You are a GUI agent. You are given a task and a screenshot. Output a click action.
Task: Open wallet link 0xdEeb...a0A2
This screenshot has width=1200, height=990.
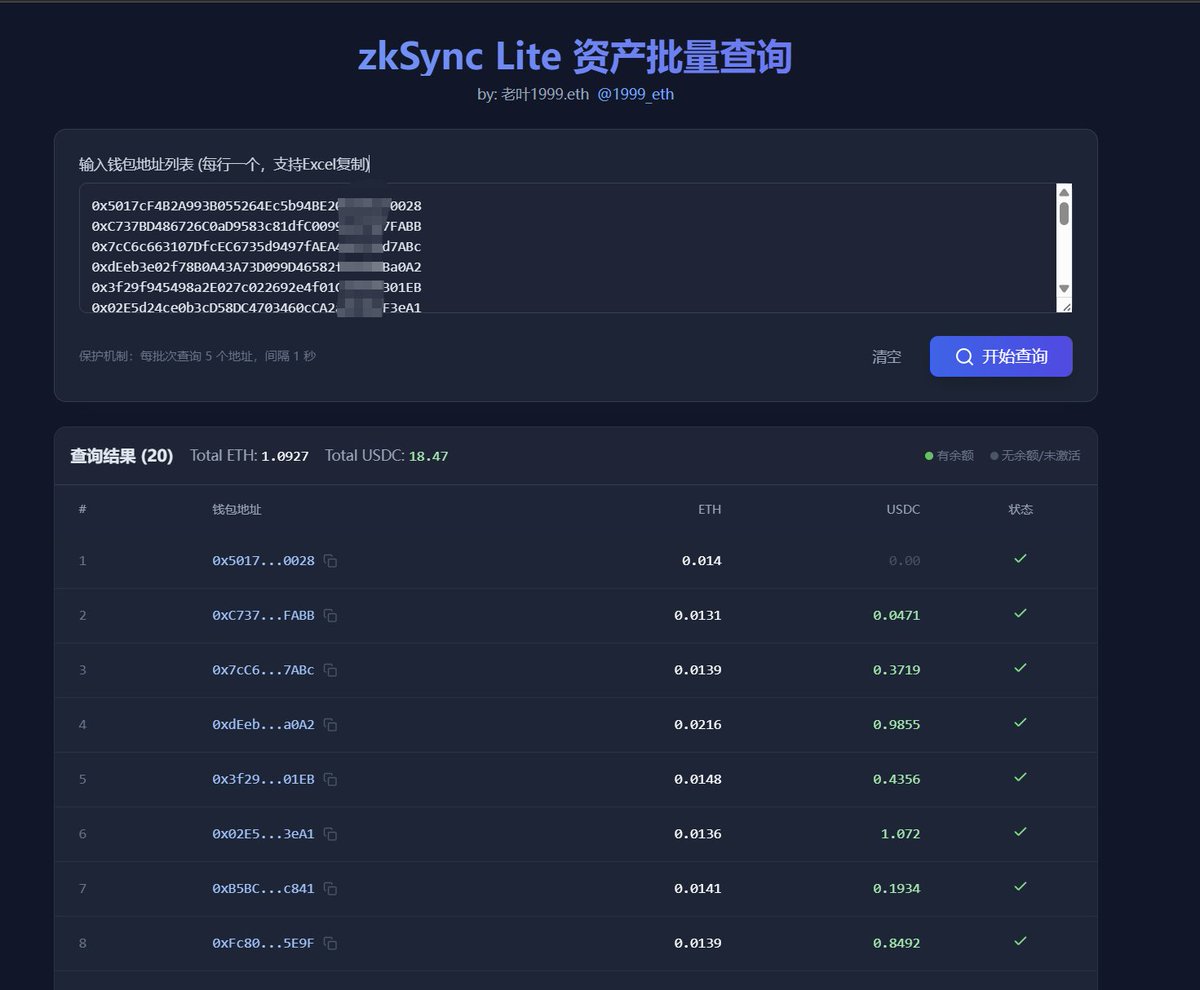point(263,725)
